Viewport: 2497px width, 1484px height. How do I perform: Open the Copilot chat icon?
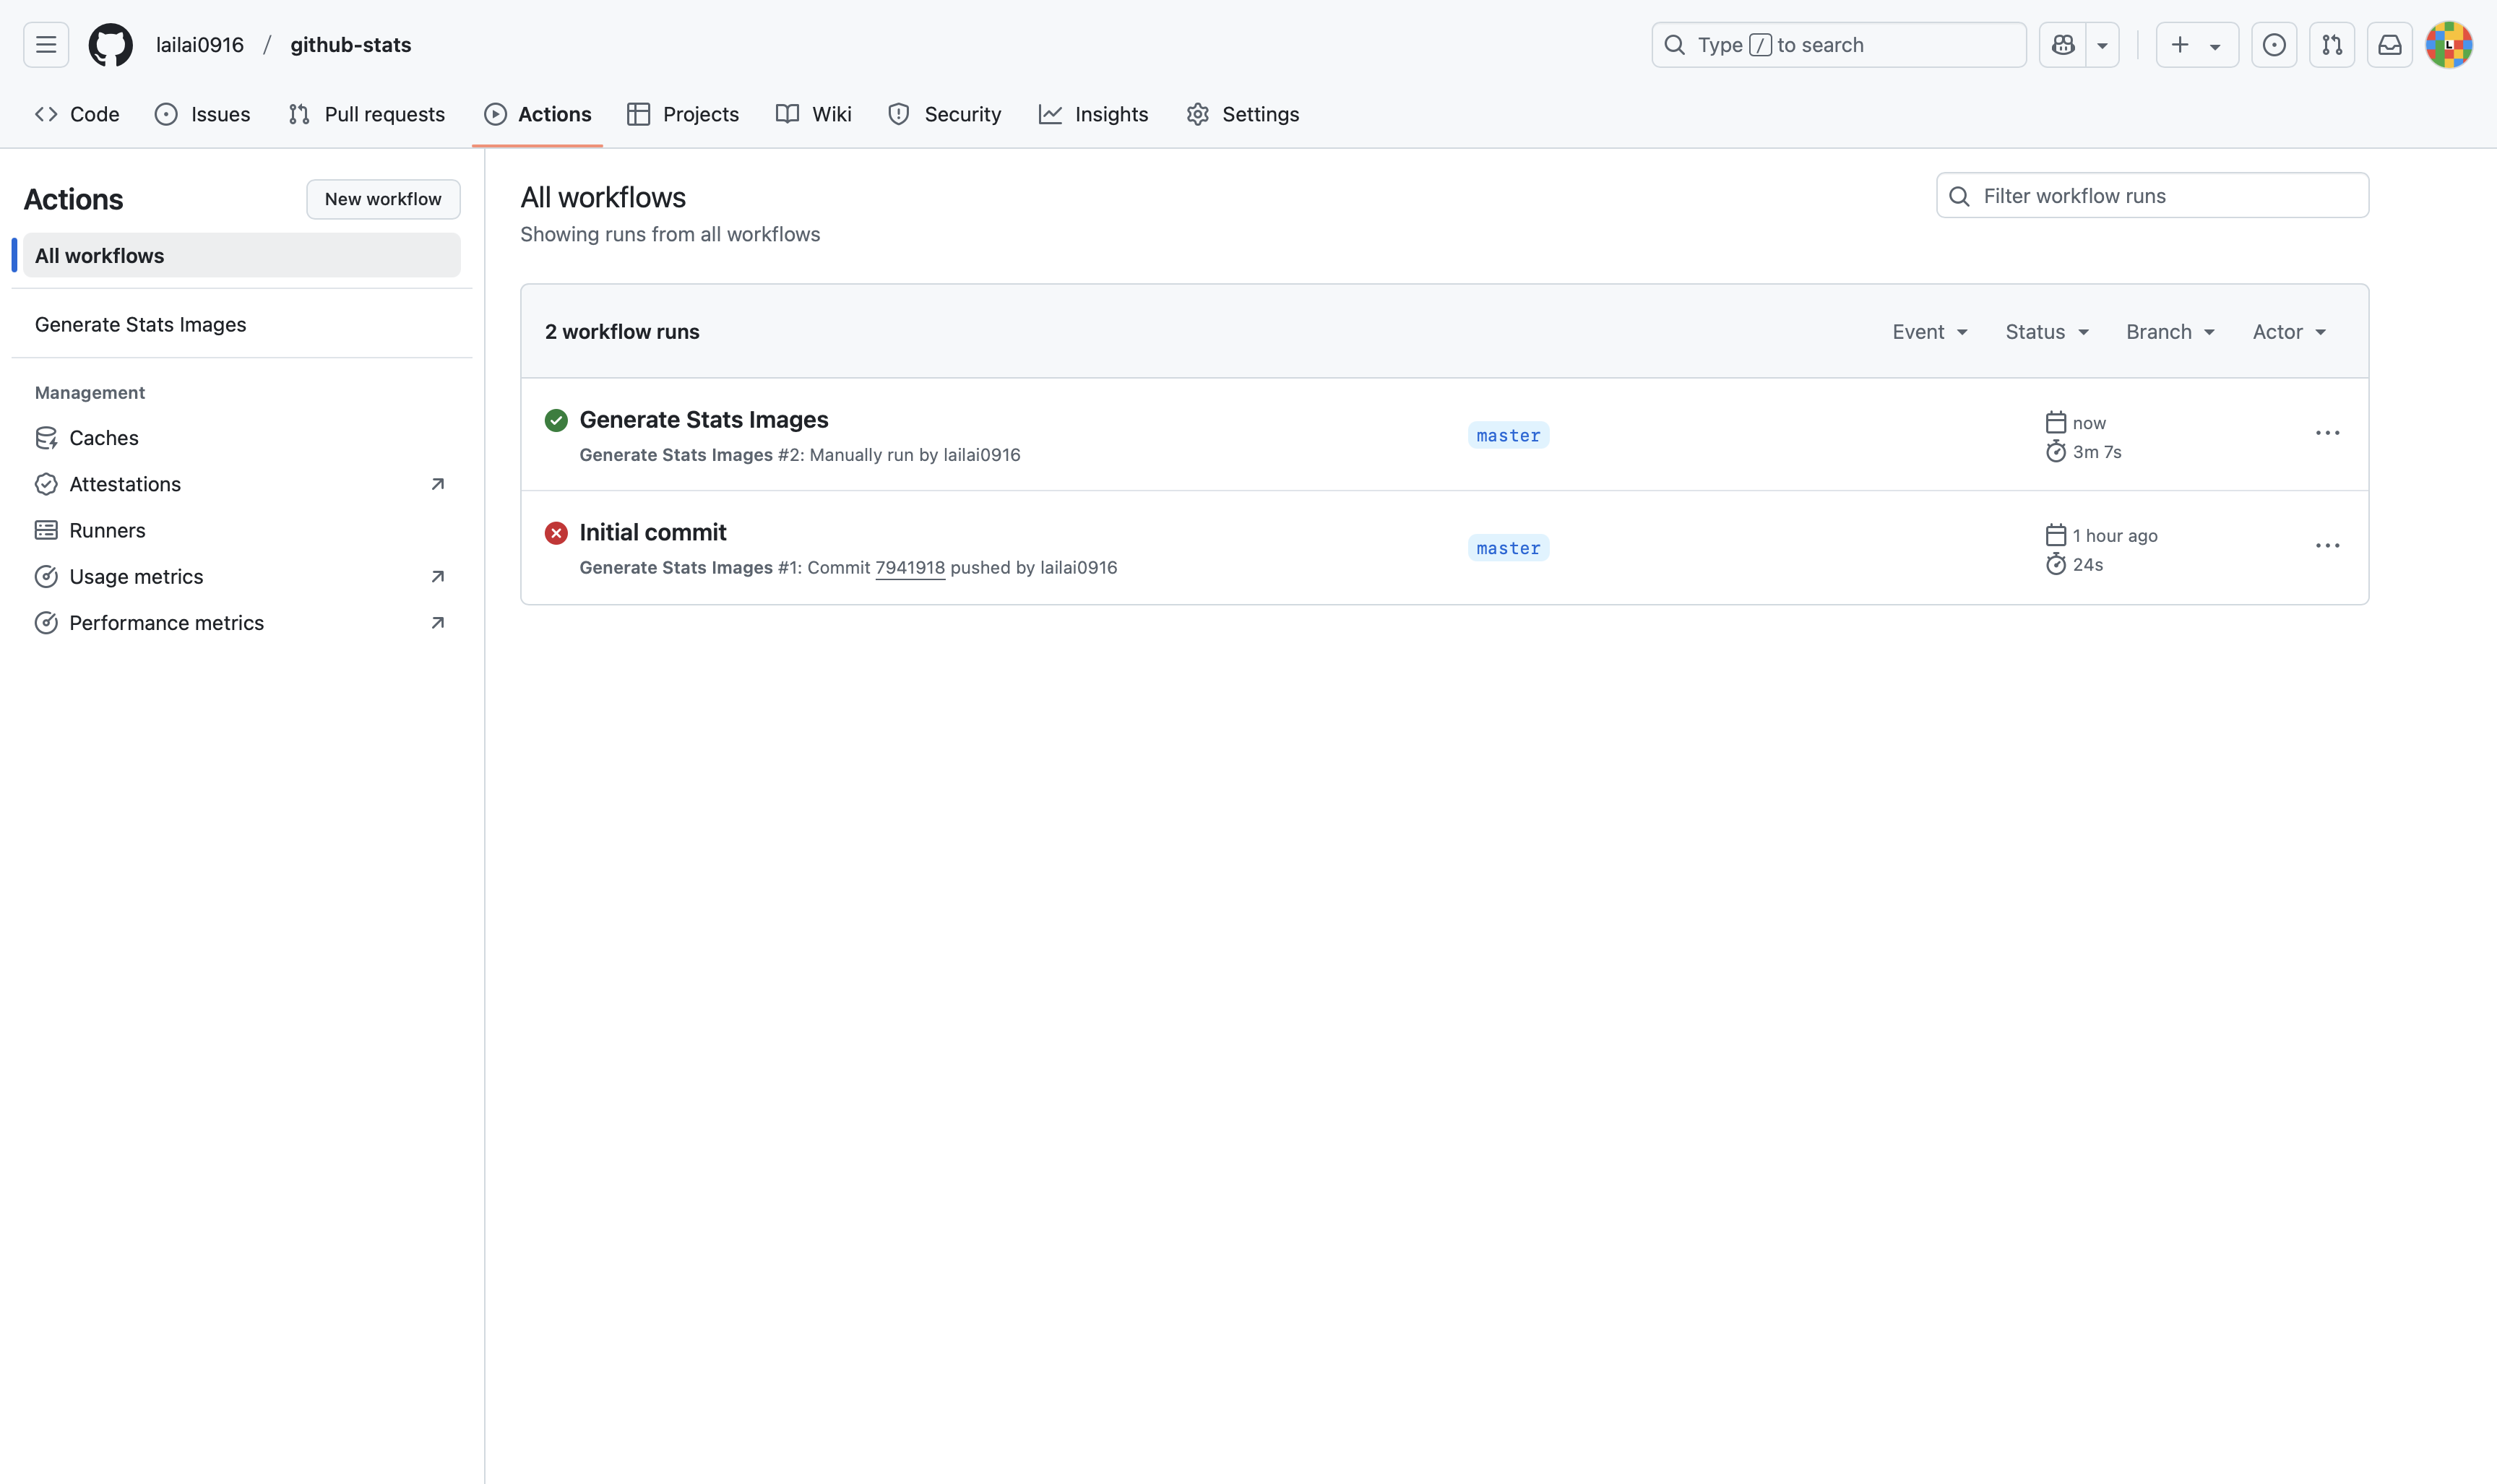2062,45
